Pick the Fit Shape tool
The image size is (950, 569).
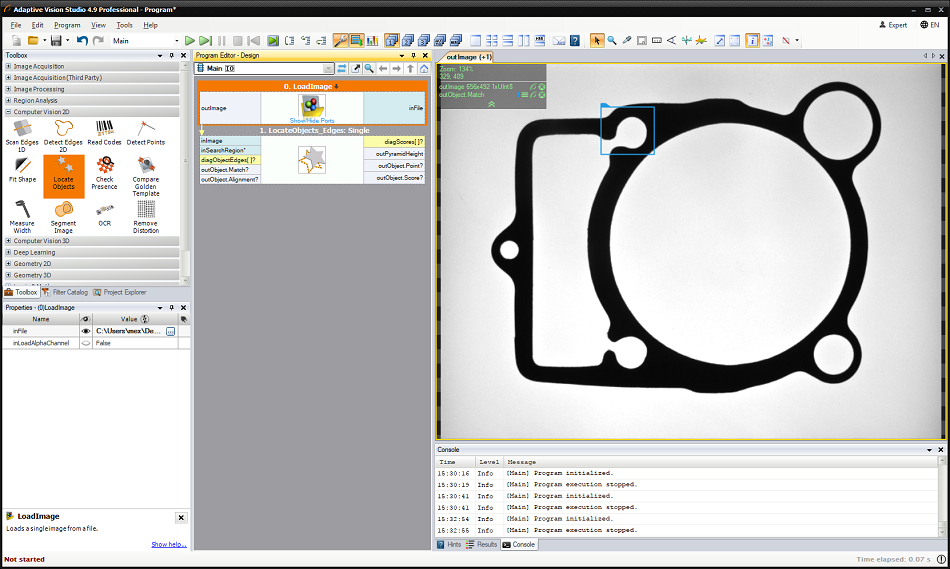click(22, 170)
